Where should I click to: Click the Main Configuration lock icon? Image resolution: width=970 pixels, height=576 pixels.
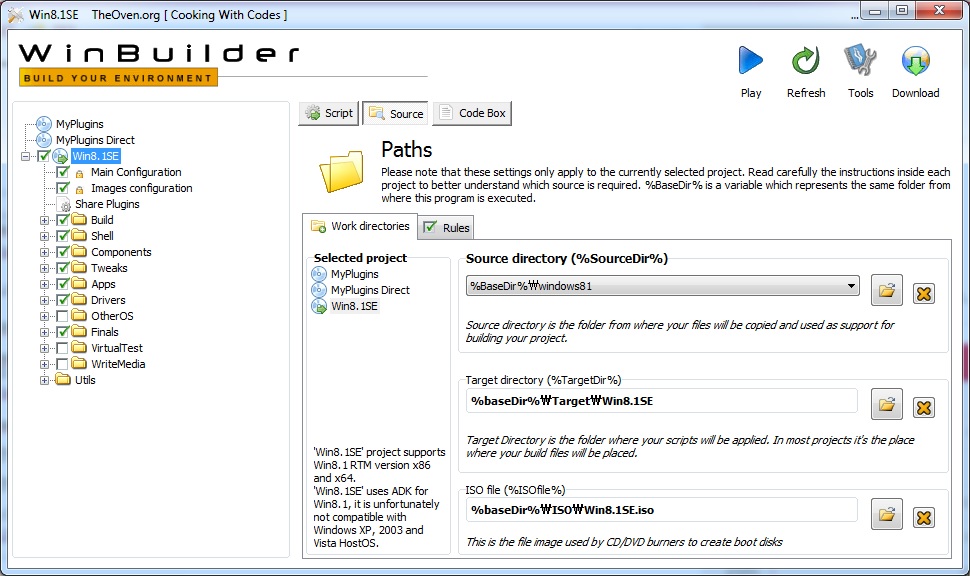click(x=79, y=173)
